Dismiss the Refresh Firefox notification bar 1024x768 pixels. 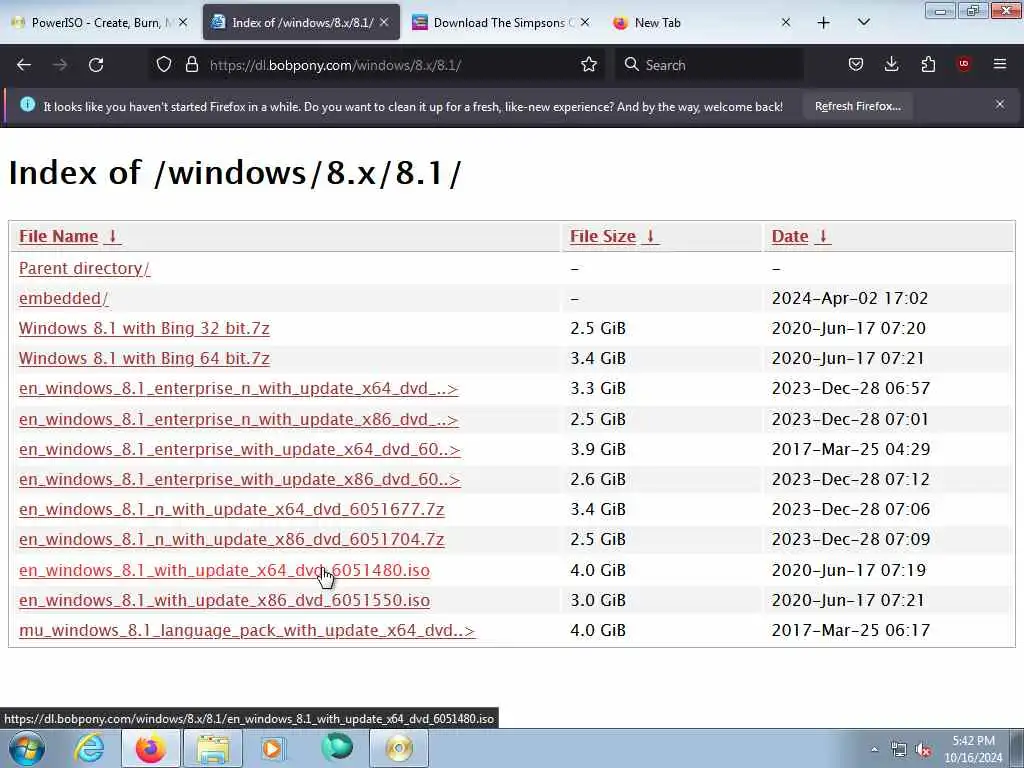tap(1000, 104)
